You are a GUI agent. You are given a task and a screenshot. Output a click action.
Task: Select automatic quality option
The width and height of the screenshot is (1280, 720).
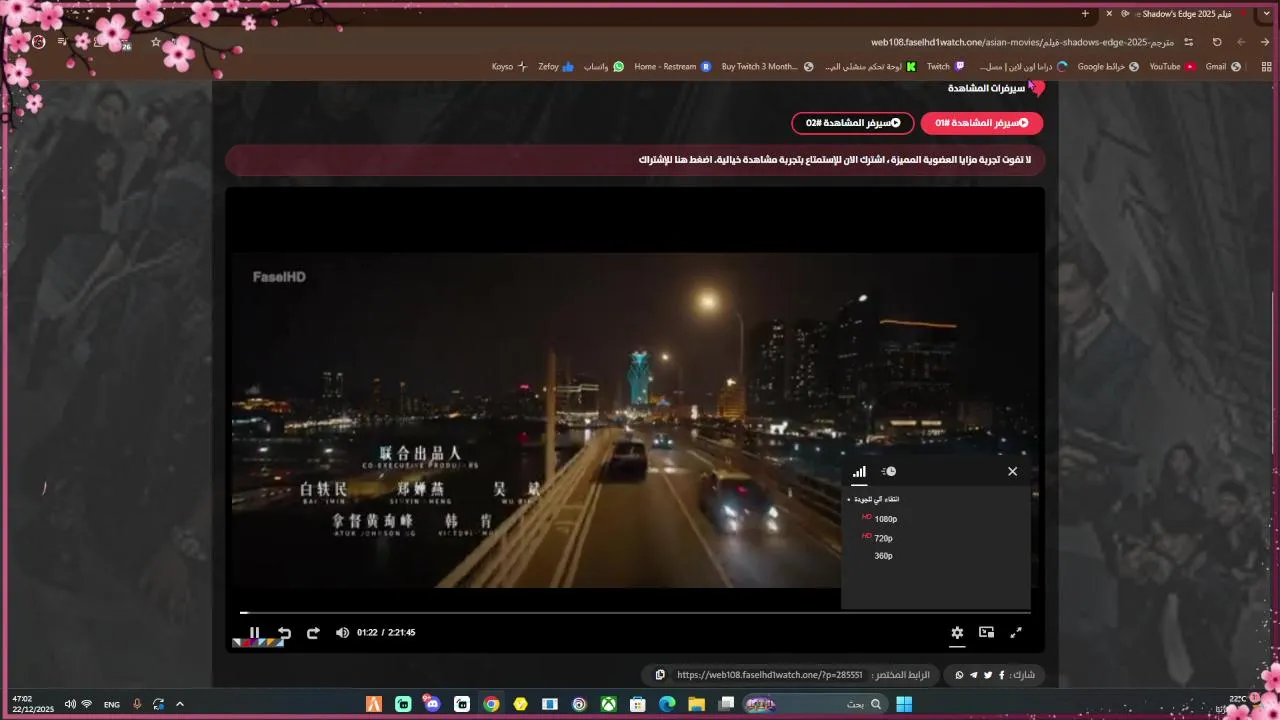tap(875, 499)
